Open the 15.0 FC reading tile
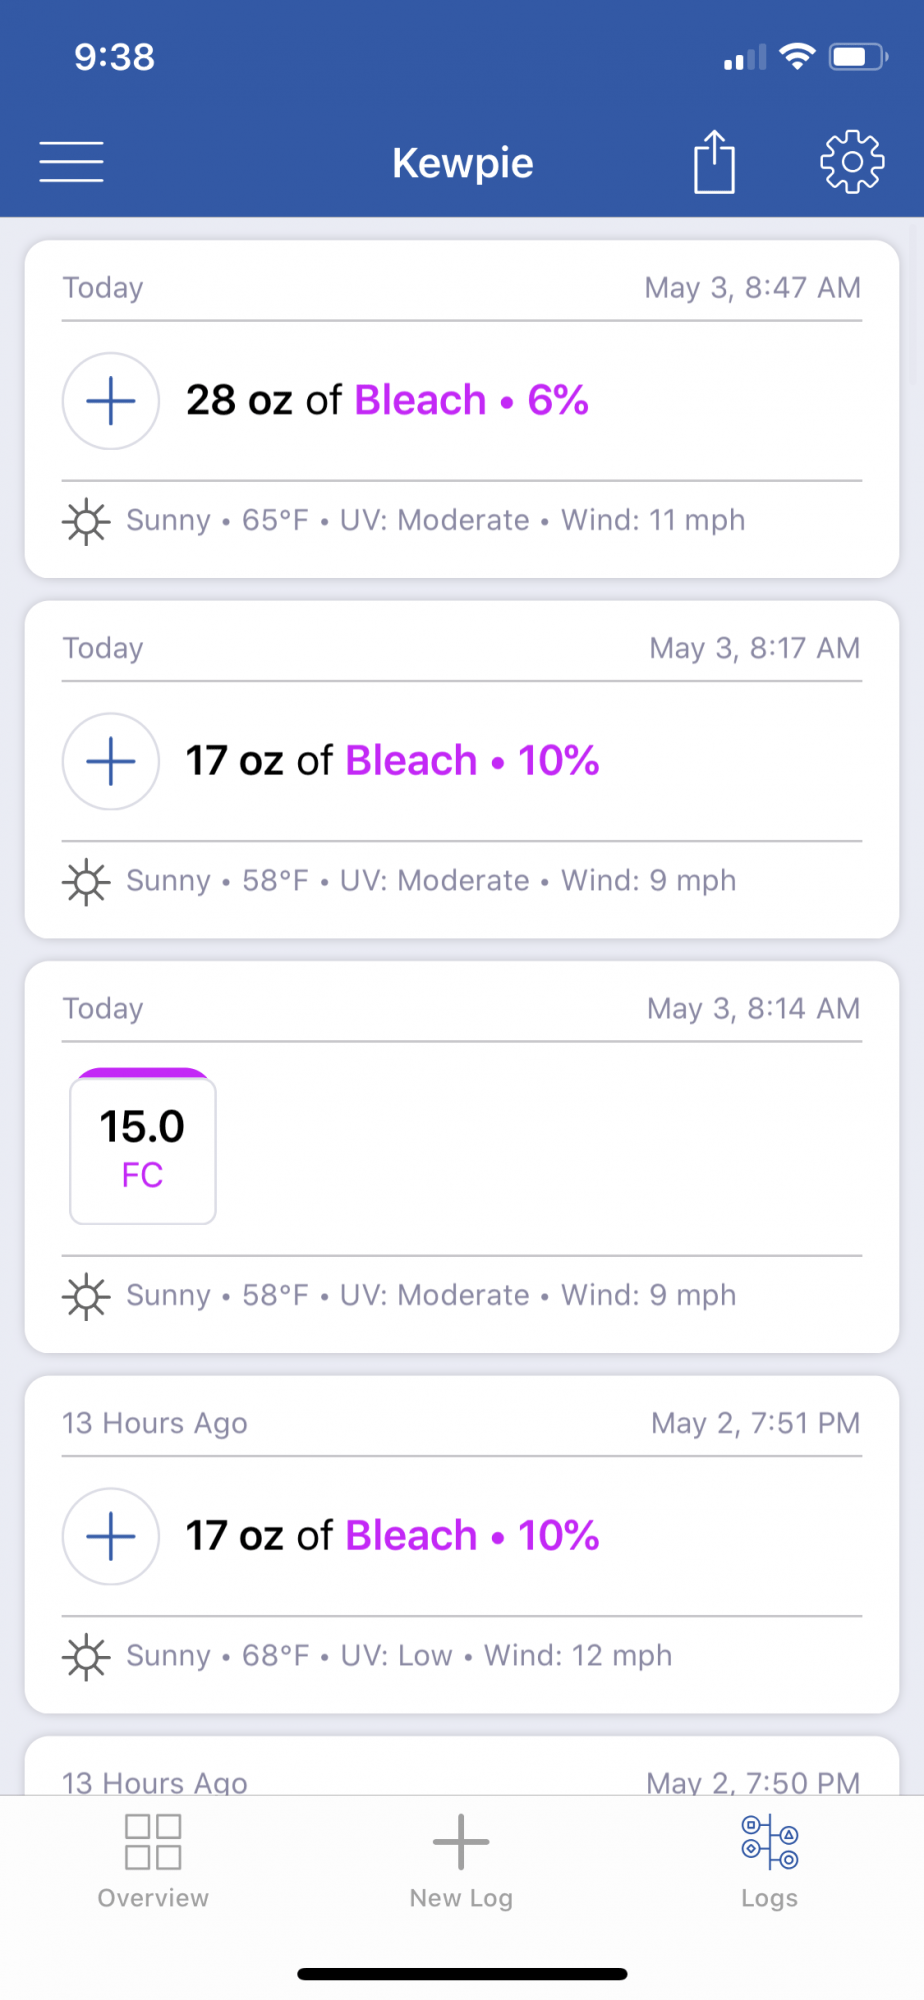This screenshot has height=2000, width=924. pyautogui.click(x=143, y=1146)
